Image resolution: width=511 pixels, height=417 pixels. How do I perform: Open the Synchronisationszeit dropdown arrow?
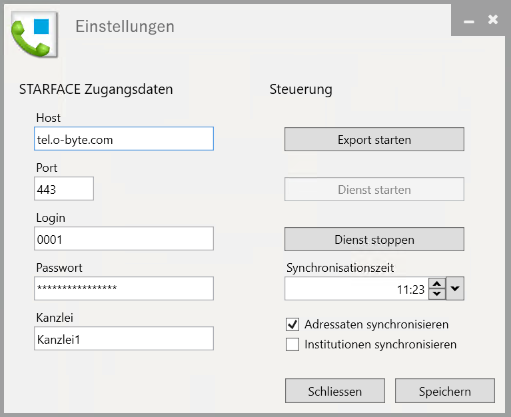455,288
